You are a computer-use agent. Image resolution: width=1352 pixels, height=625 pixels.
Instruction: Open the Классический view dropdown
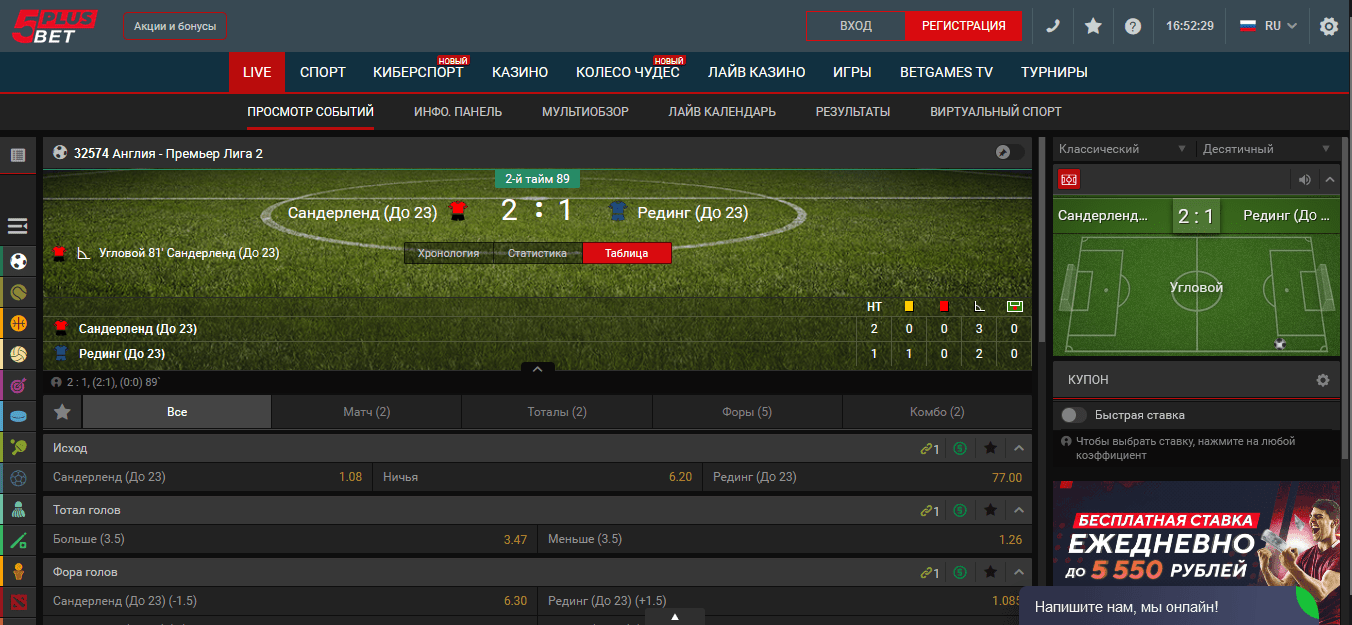click(1123, 149)
